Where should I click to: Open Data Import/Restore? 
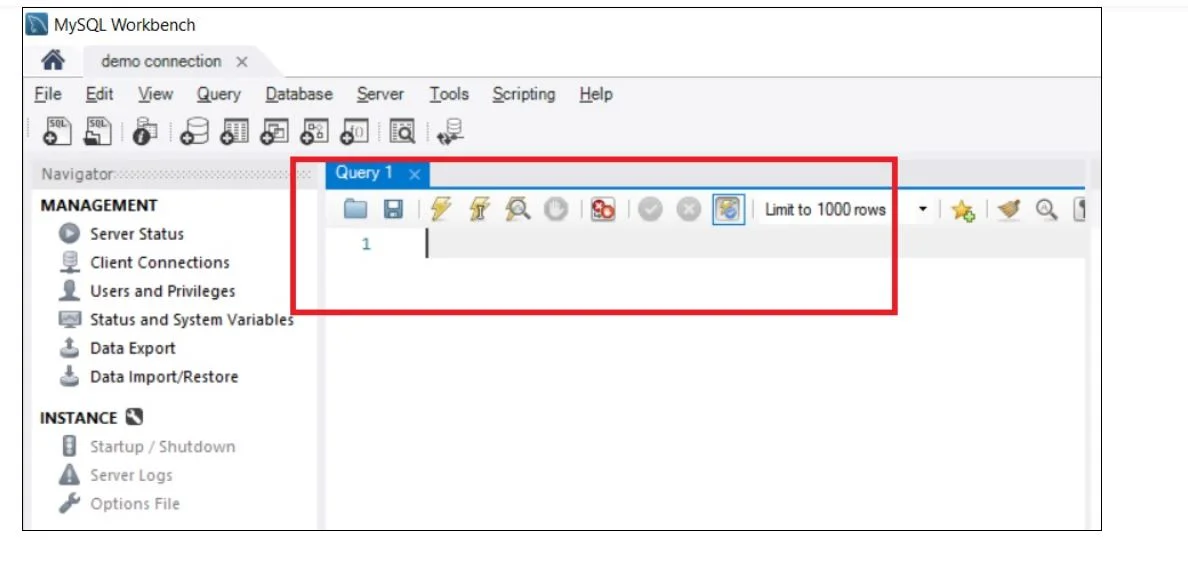click(164, 377)
